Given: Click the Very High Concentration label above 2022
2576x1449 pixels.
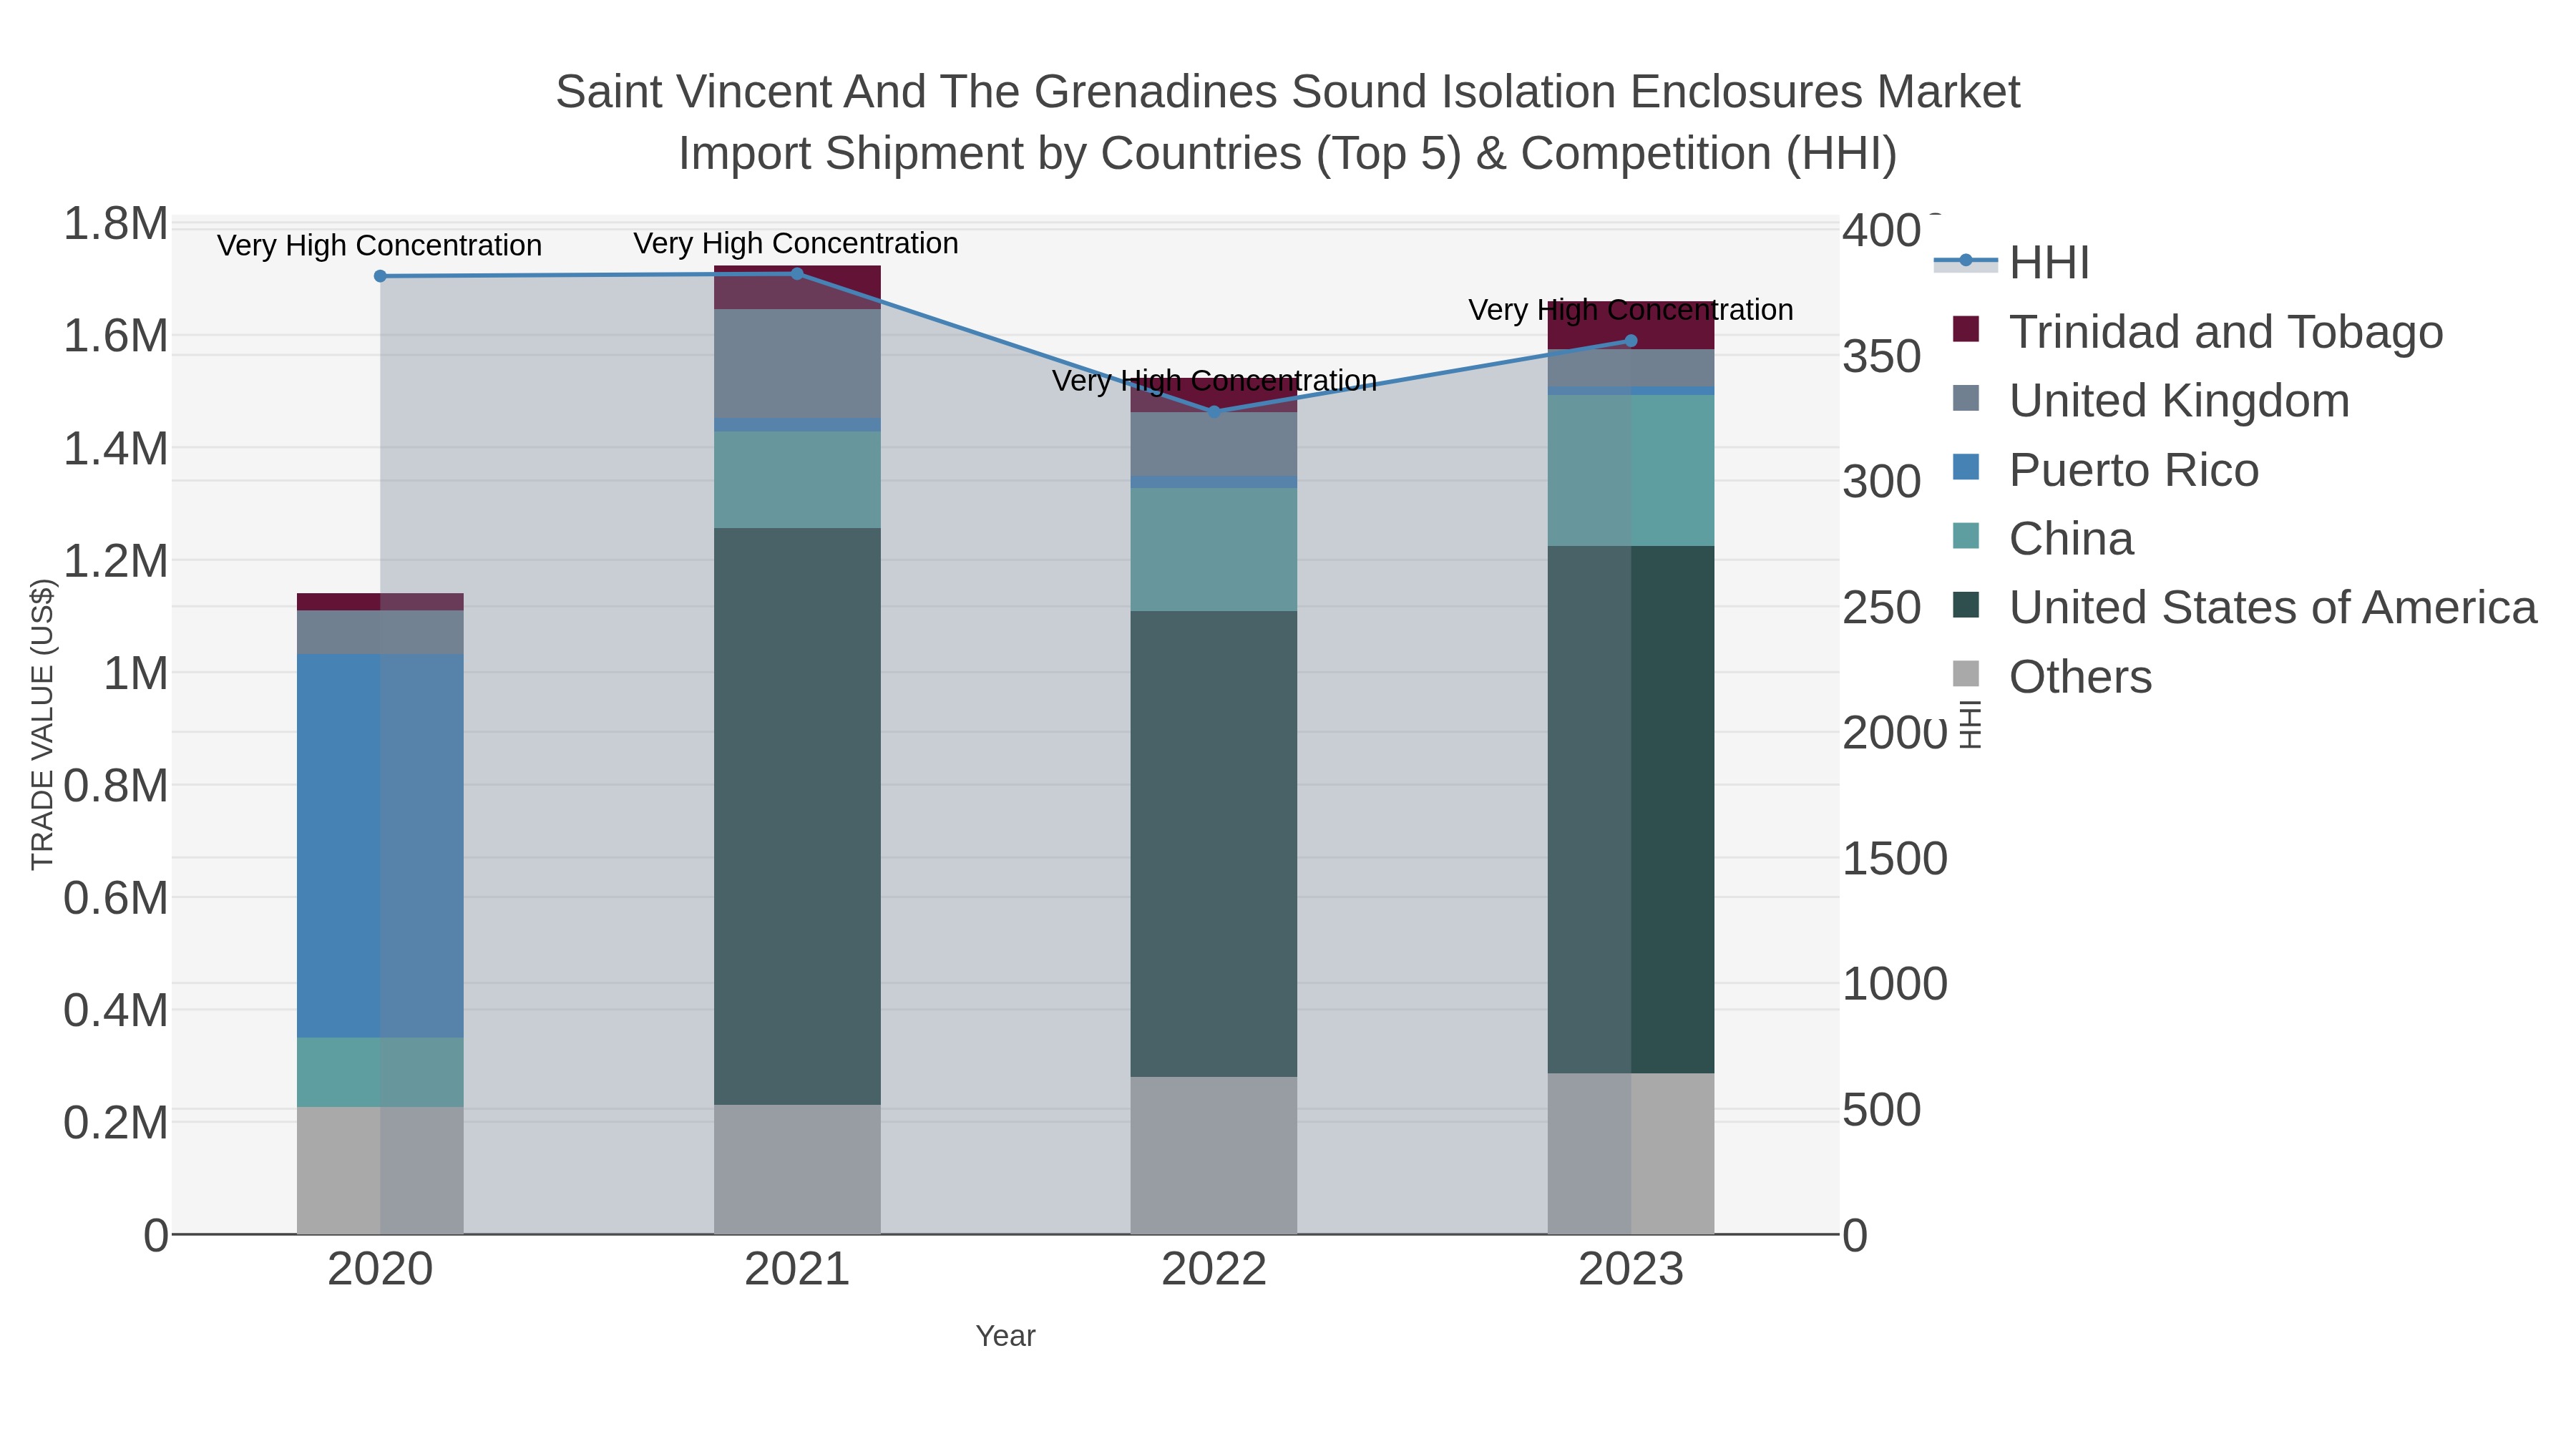Looking at the screenshot, I should pos(1214,381).
